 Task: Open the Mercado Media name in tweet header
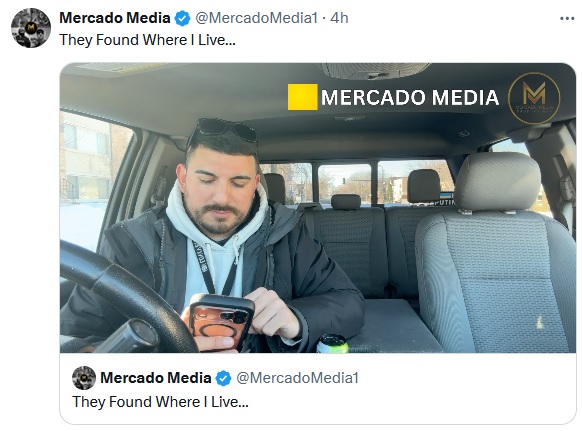point(115,18)
